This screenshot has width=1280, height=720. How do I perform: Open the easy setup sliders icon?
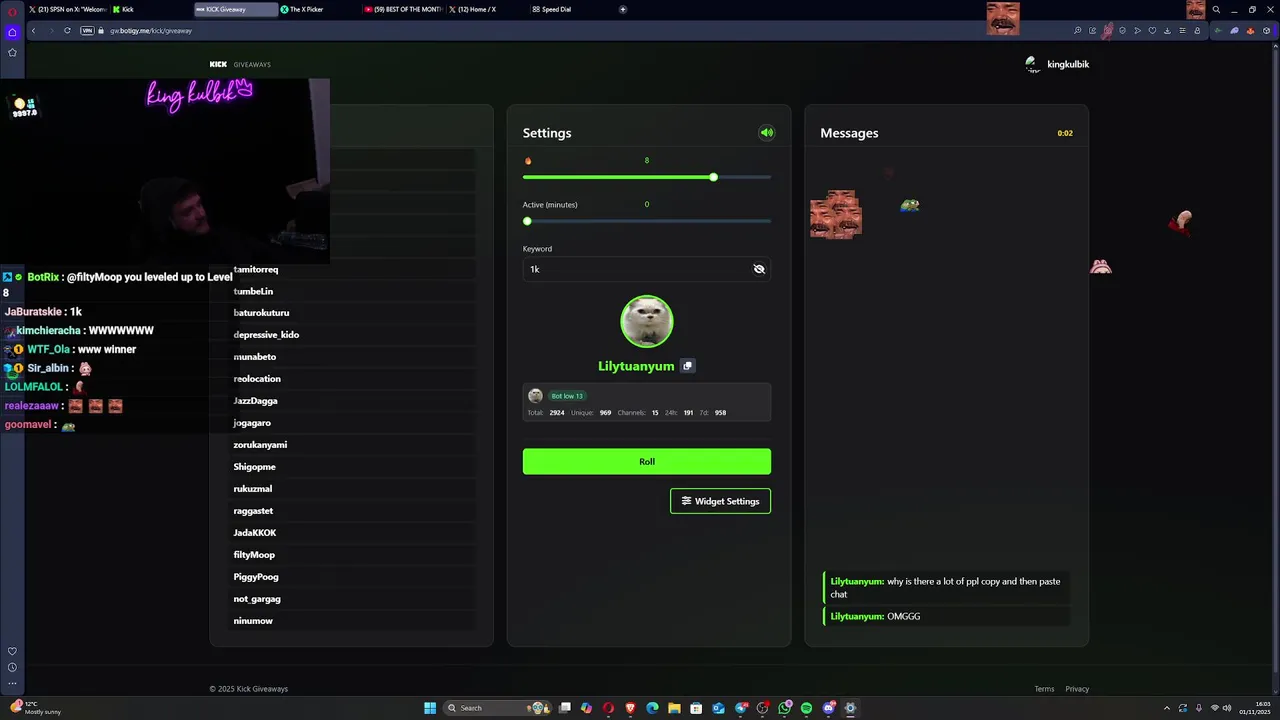[1182, 31]
